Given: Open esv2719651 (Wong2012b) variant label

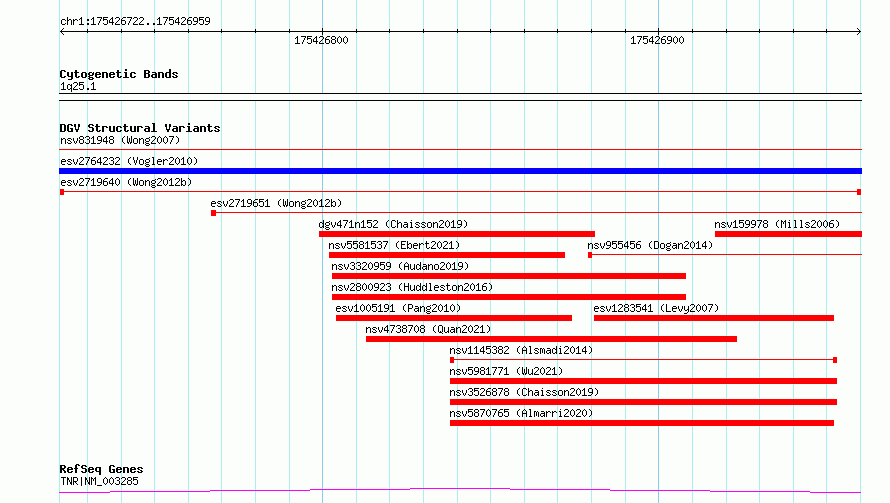Looking at the screenshot, I should pos(276,203).
